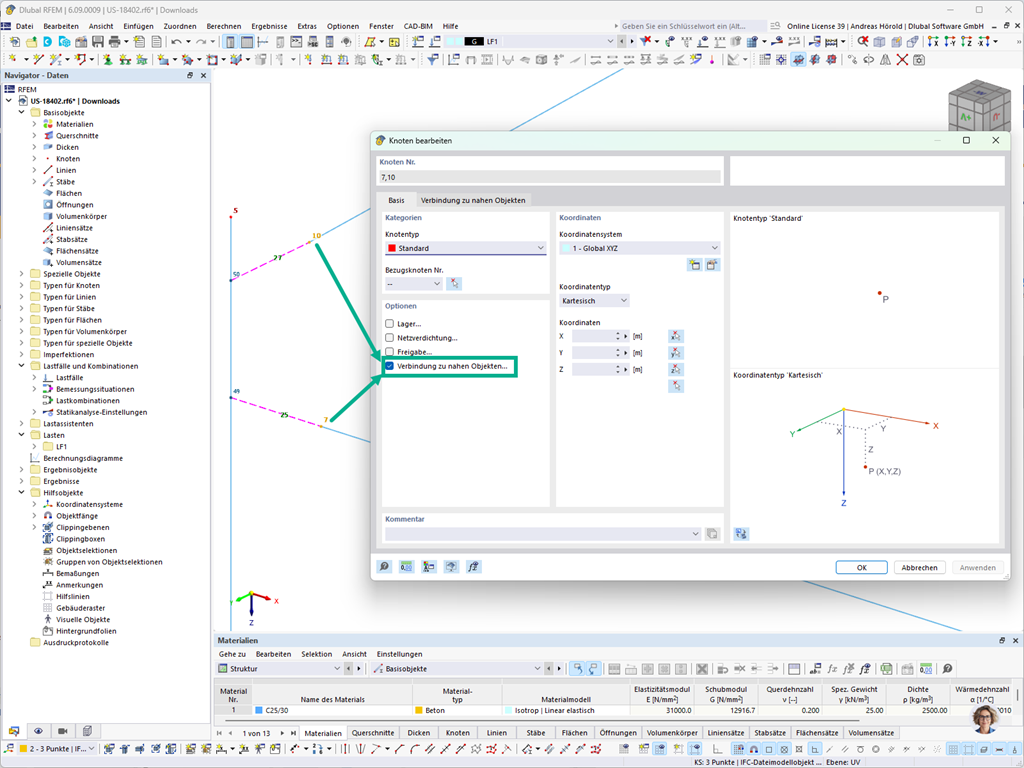Open the Koordinatensystem 1 - Global XYZ dropdown
The image size is (1024, 768).
point(640,248)
